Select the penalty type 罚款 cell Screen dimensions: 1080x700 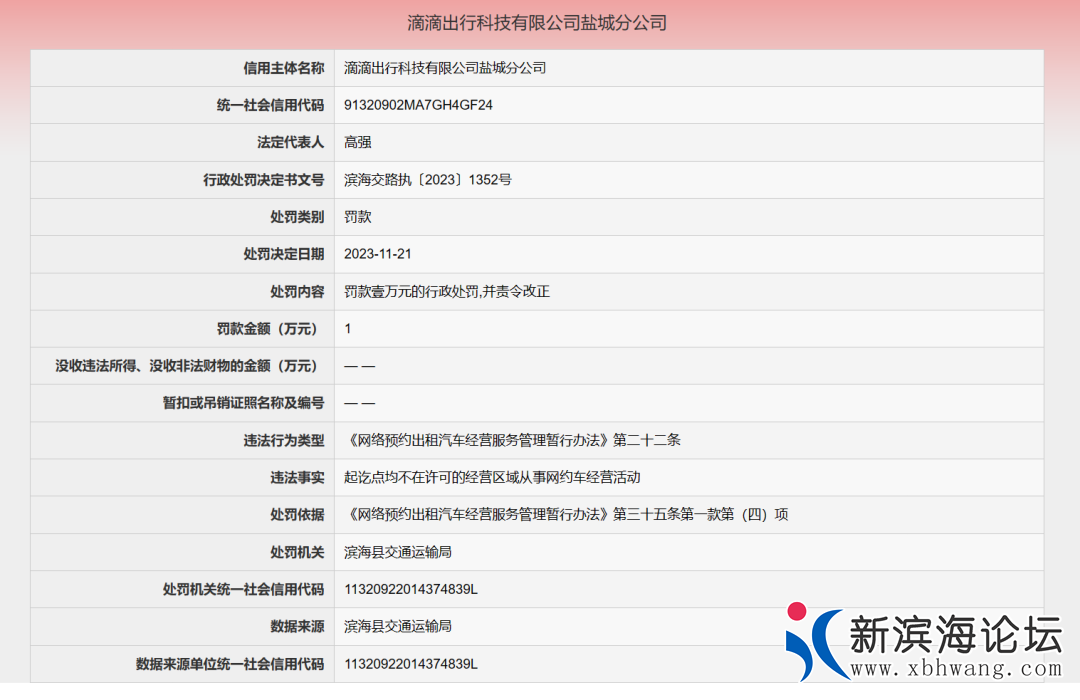(359, 217)
